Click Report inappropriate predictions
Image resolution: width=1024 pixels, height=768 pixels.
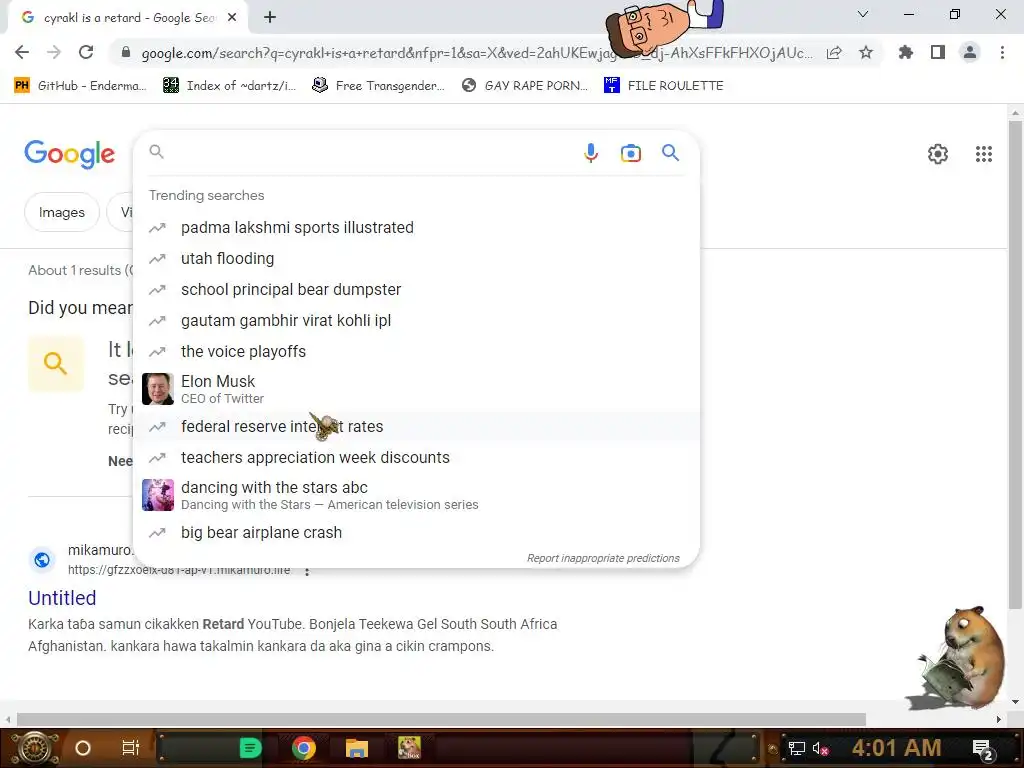coord(603,558)
